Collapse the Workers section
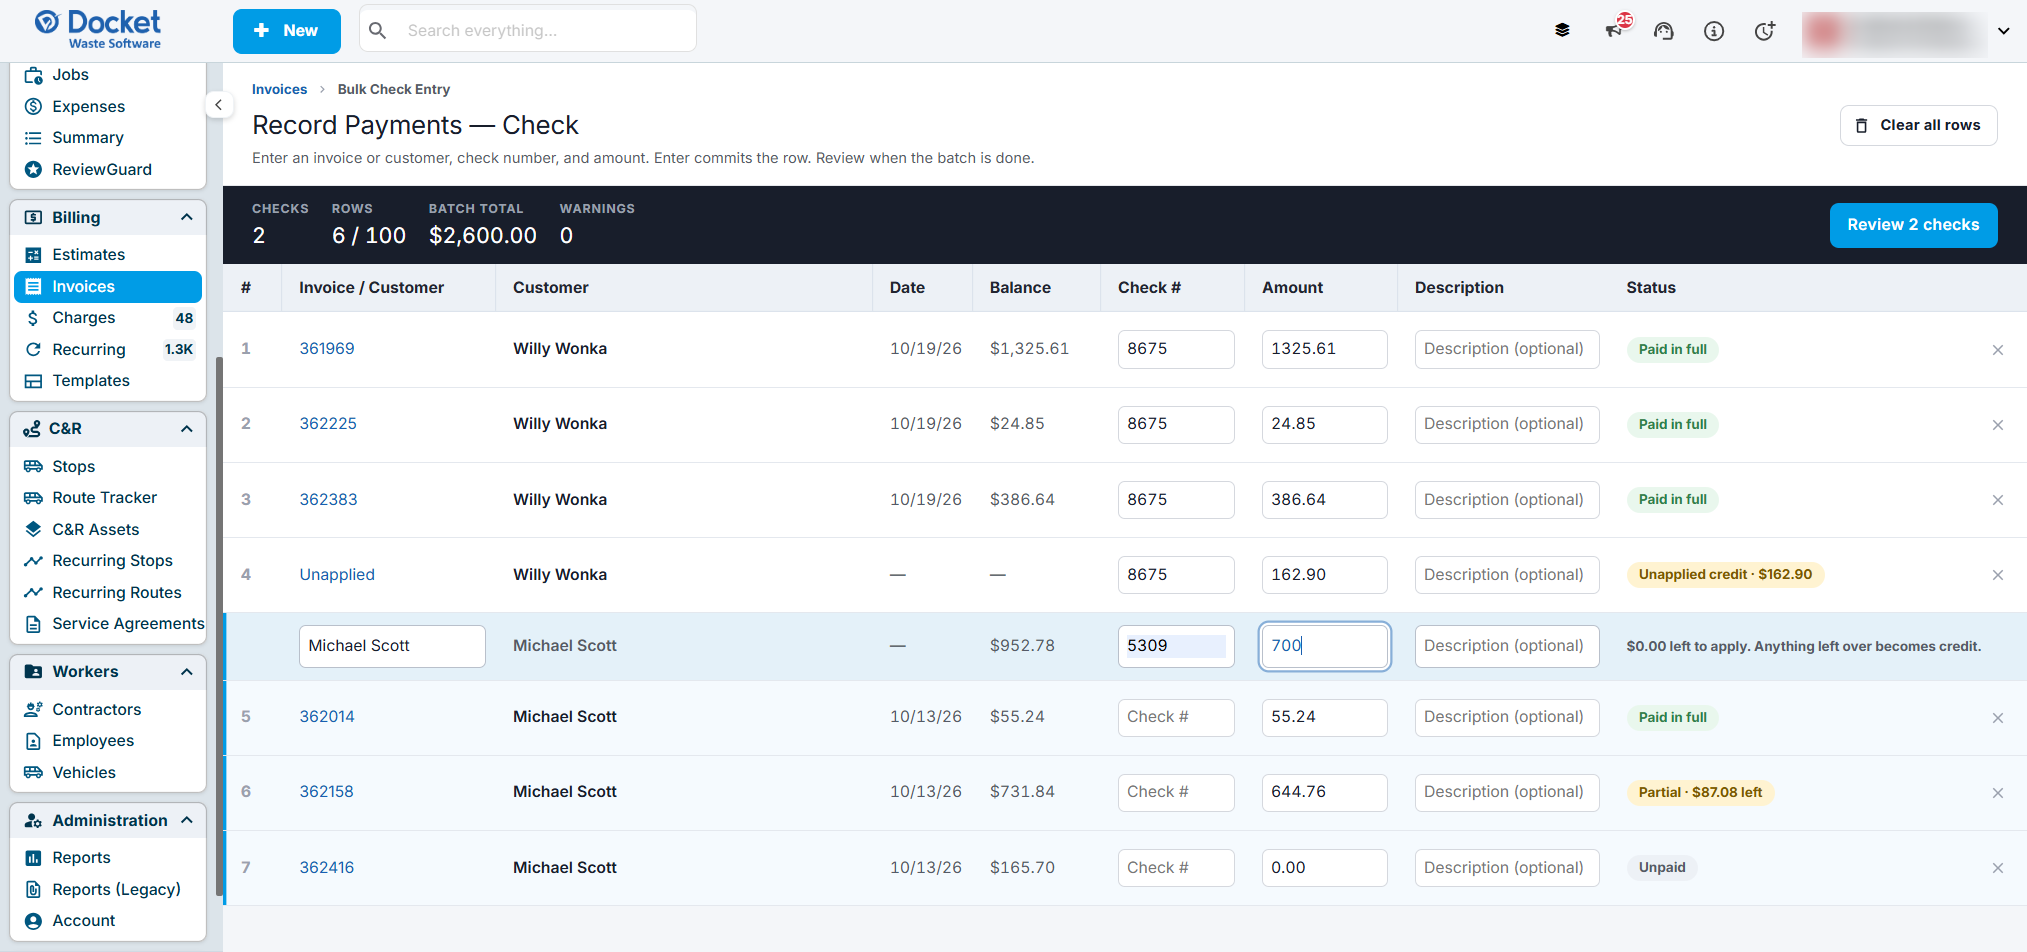Viewport: 2027px width, 952px height. pos(186,672)
